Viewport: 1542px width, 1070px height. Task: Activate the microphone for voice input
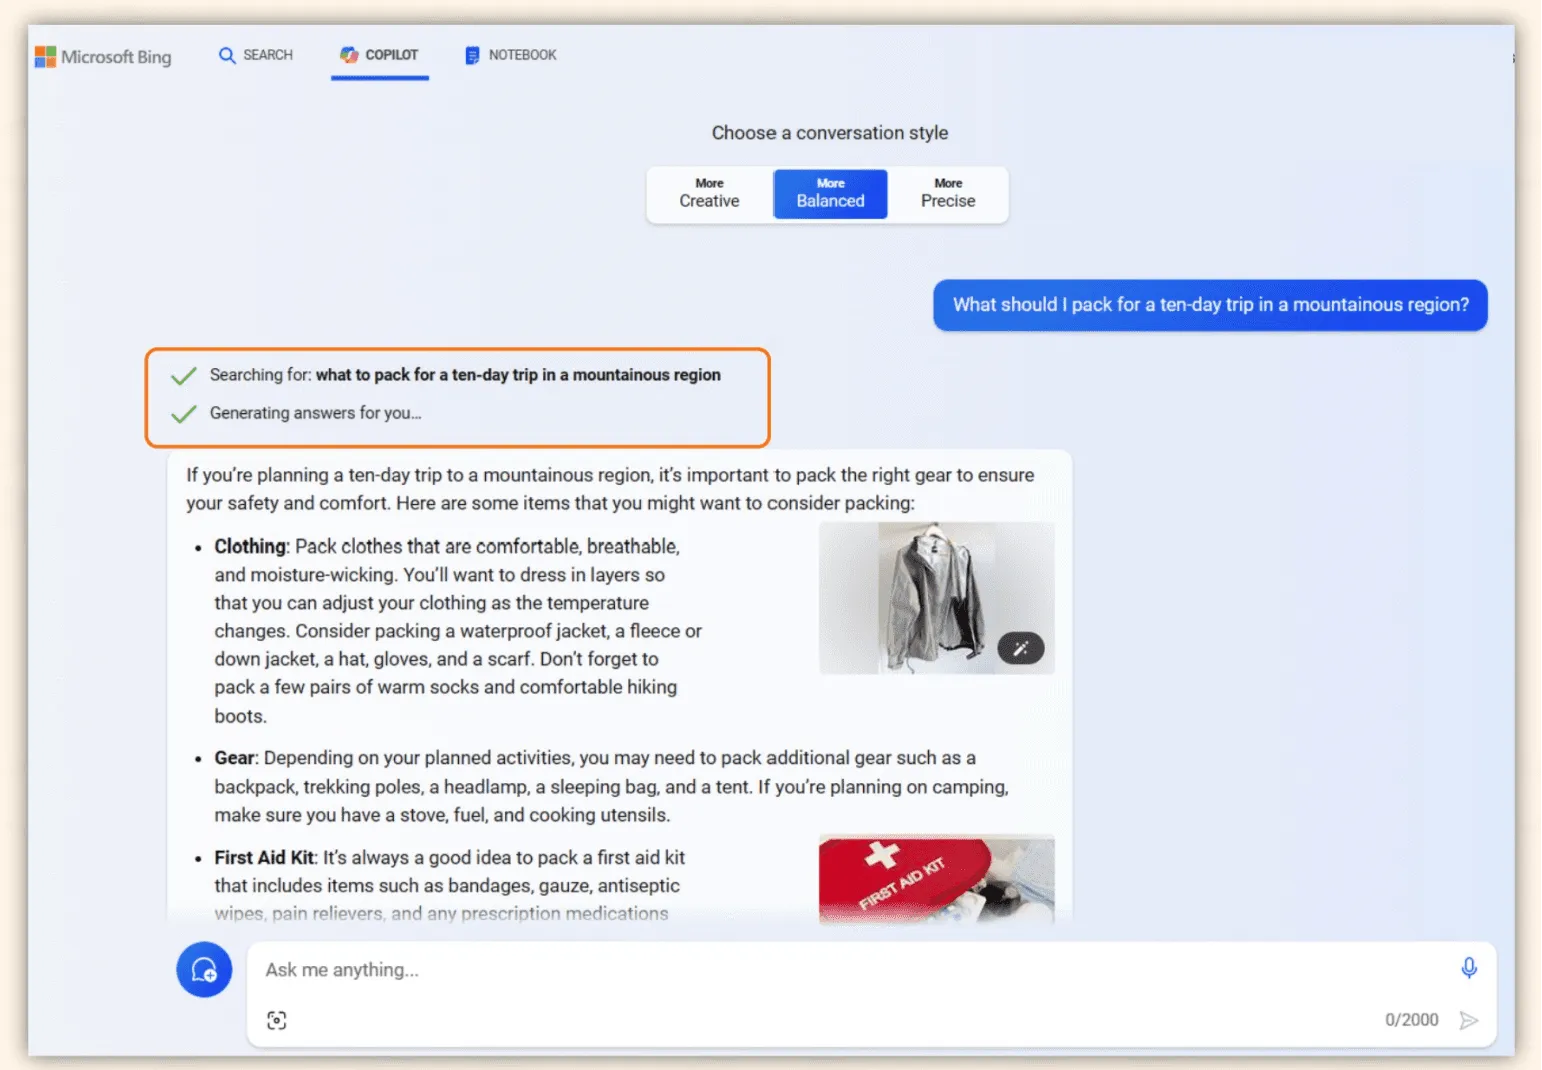[x=1468, y=967]
